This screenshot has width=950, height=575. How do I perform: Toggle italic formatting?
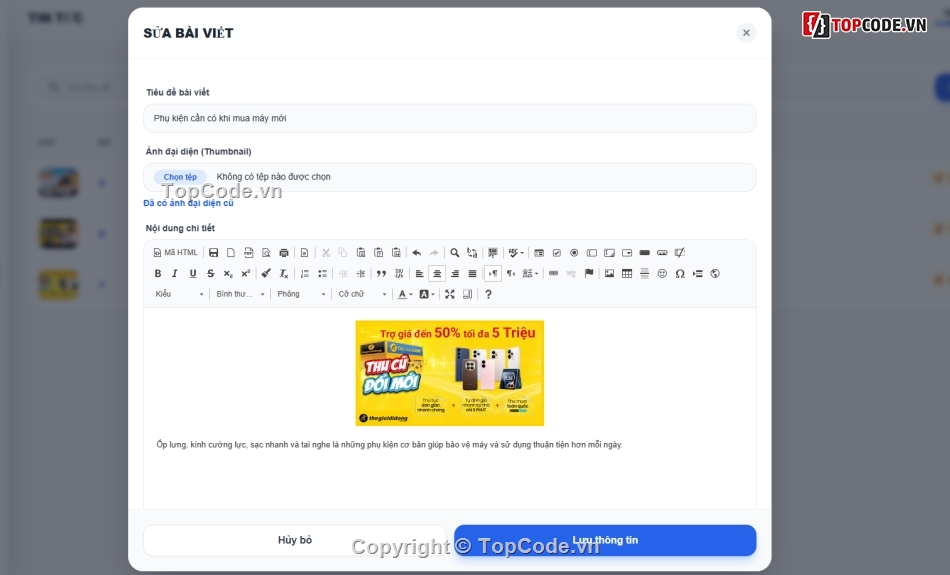tap(175, 273)
